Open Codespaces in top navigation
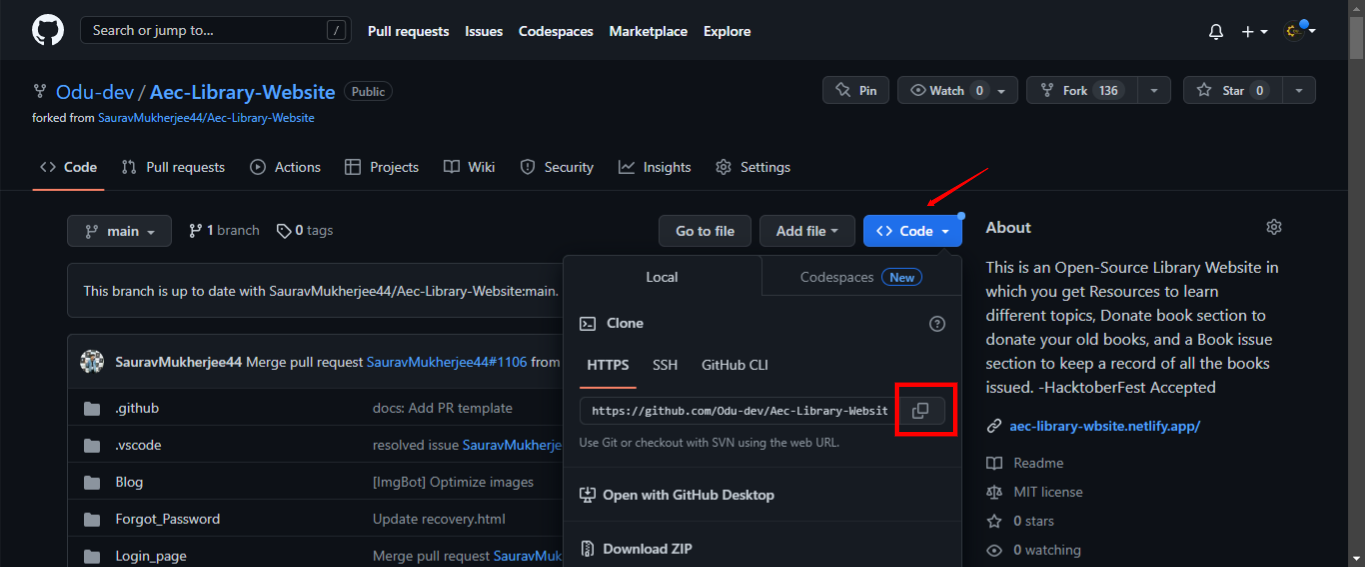 coord(556,31)
